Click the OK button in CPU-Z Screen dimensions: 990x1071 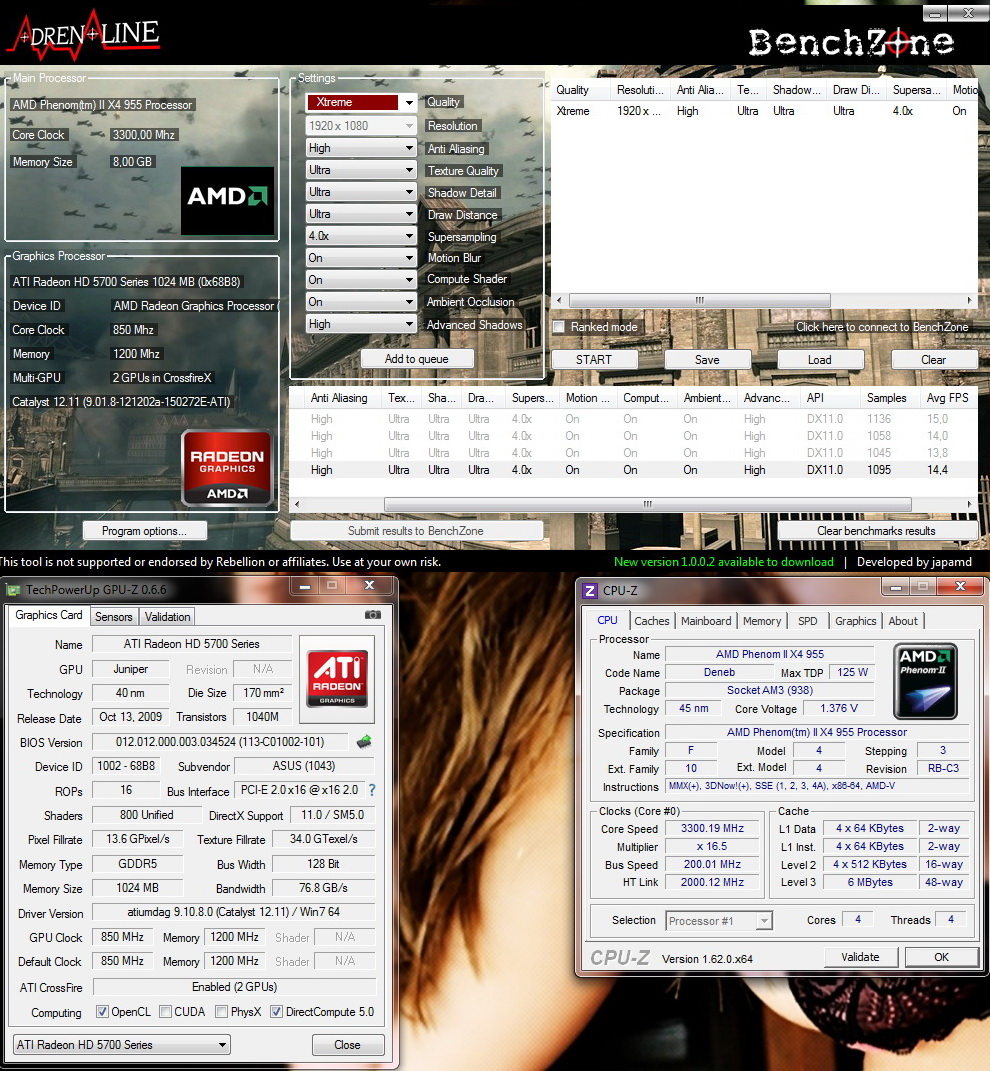click(x=941, y=957)
